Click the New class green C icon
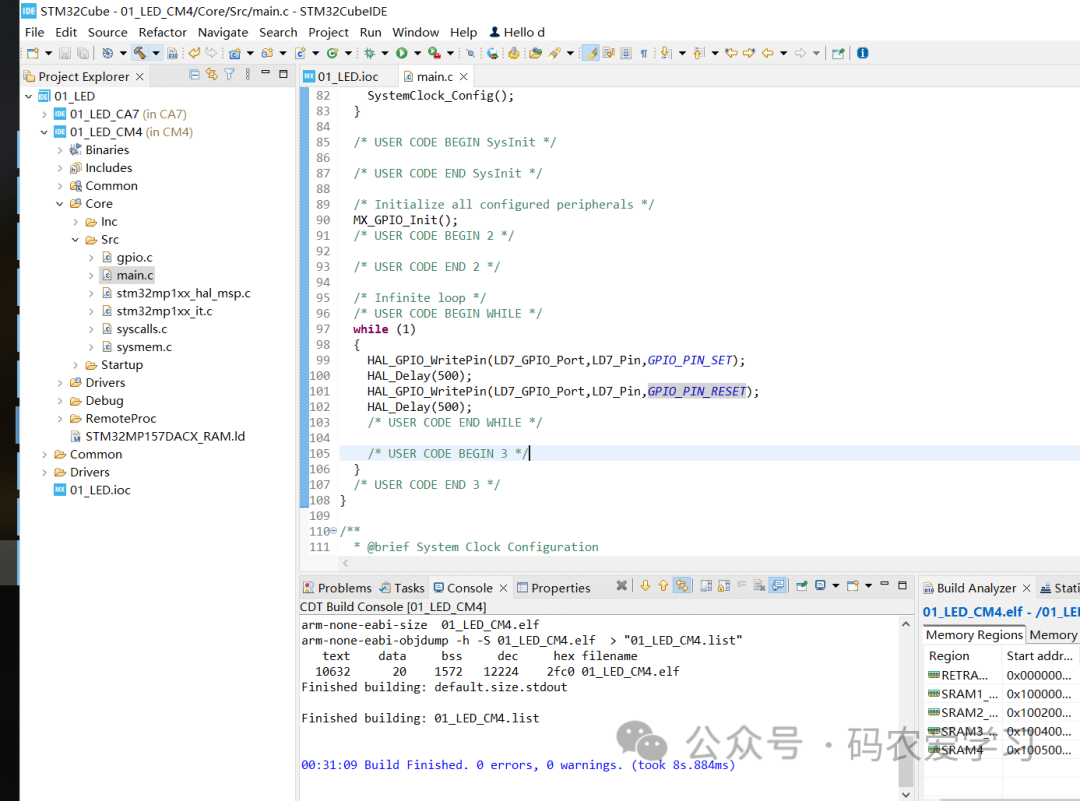The image size is (1080, 801). pyautogui.click(x=333, y=53)
